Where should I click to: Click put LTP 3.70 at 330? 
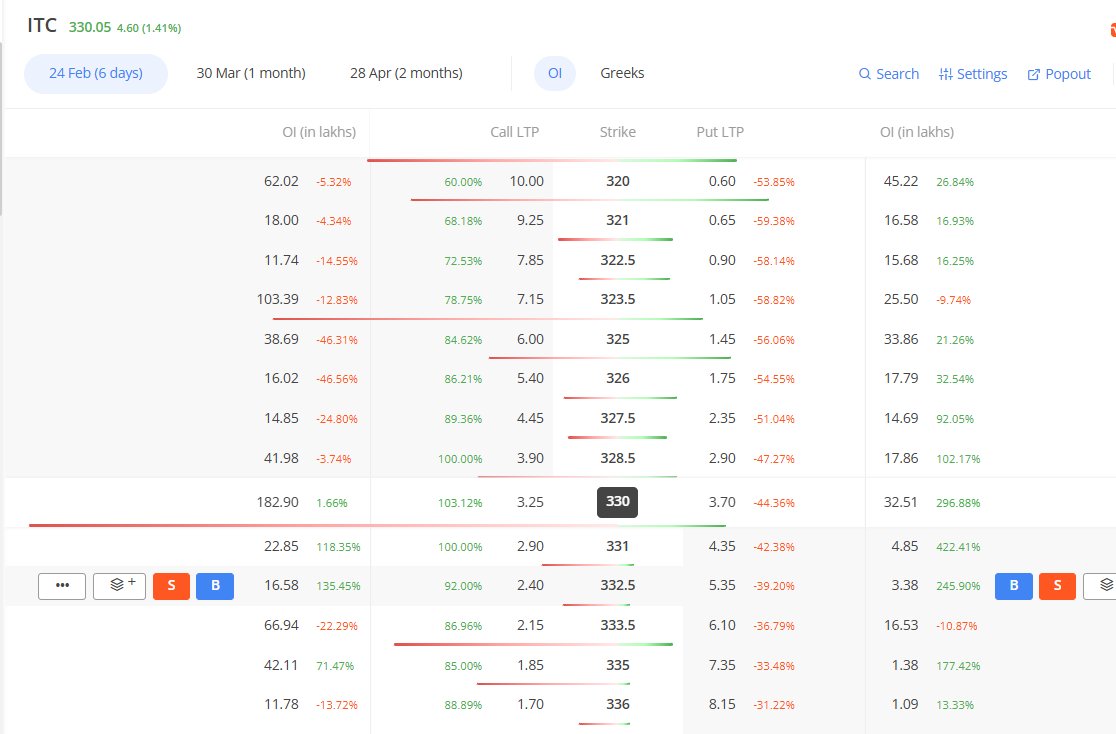coord(722,503)
